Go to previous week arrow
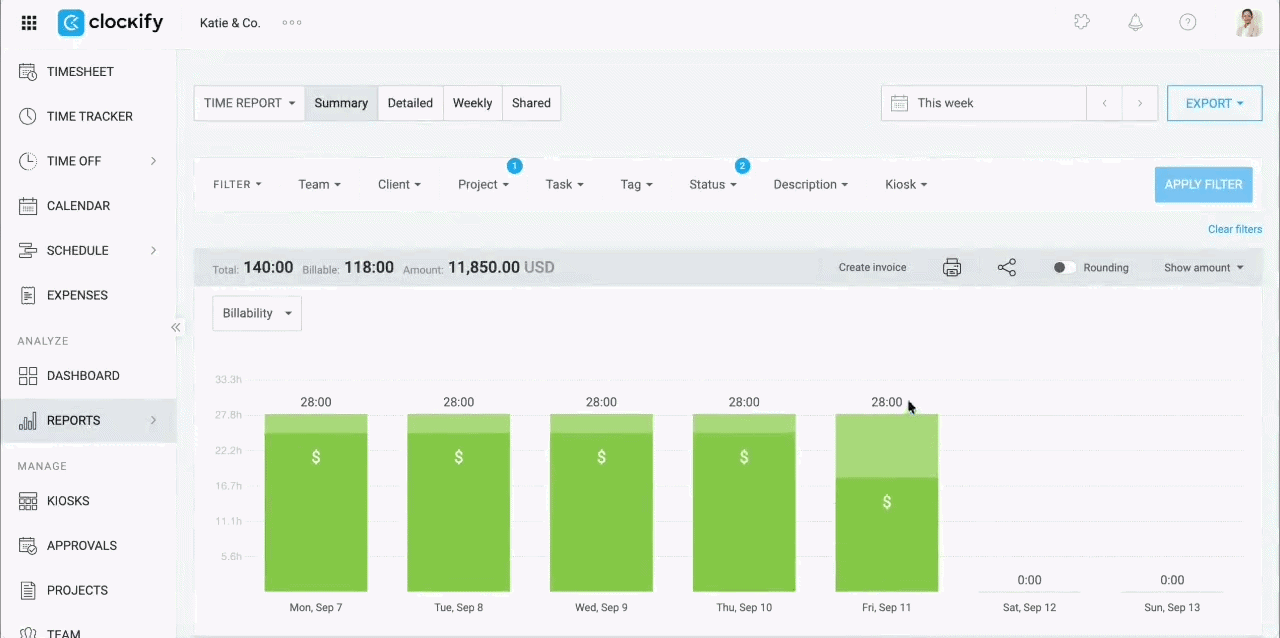Screen dimensions: 1280x638 [x=1104, y=103]
